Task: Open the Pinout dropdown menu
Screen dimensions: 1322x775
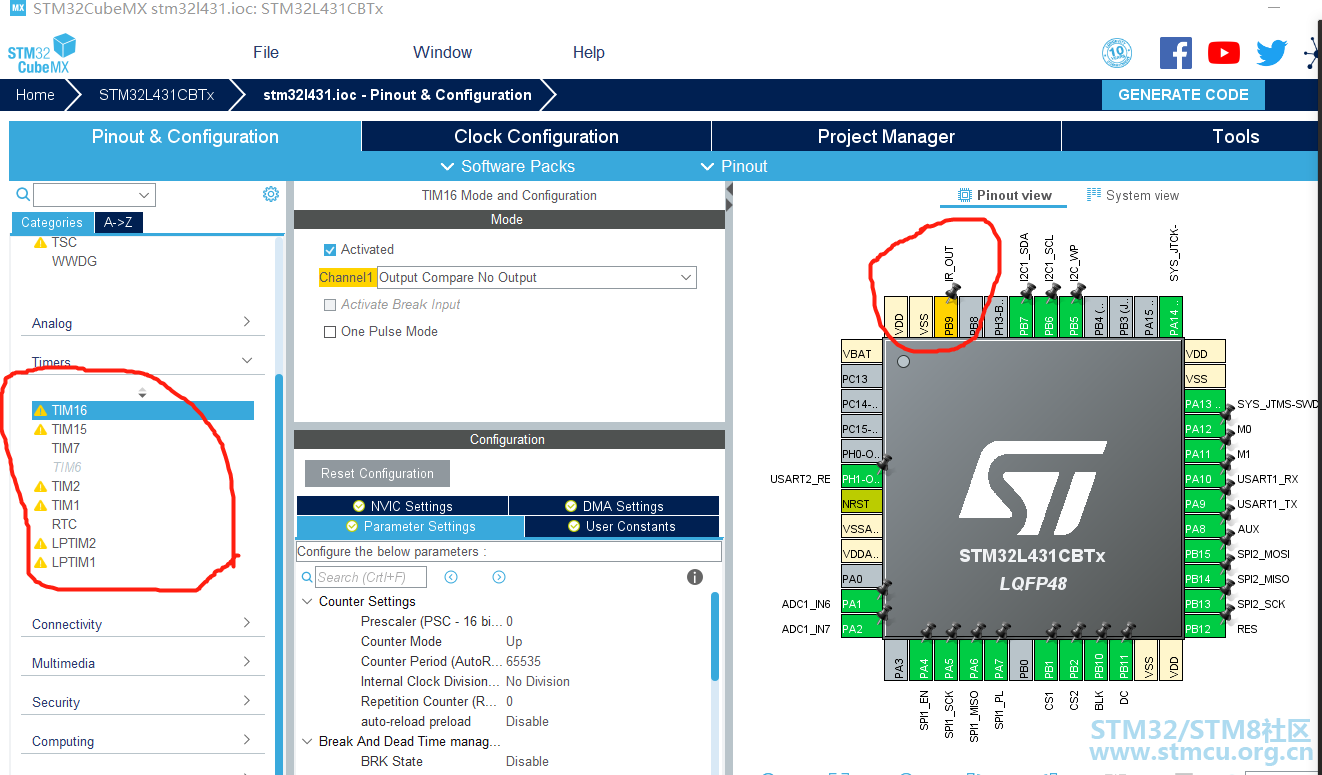Action: pyautogui.click(x=733, y=166)
